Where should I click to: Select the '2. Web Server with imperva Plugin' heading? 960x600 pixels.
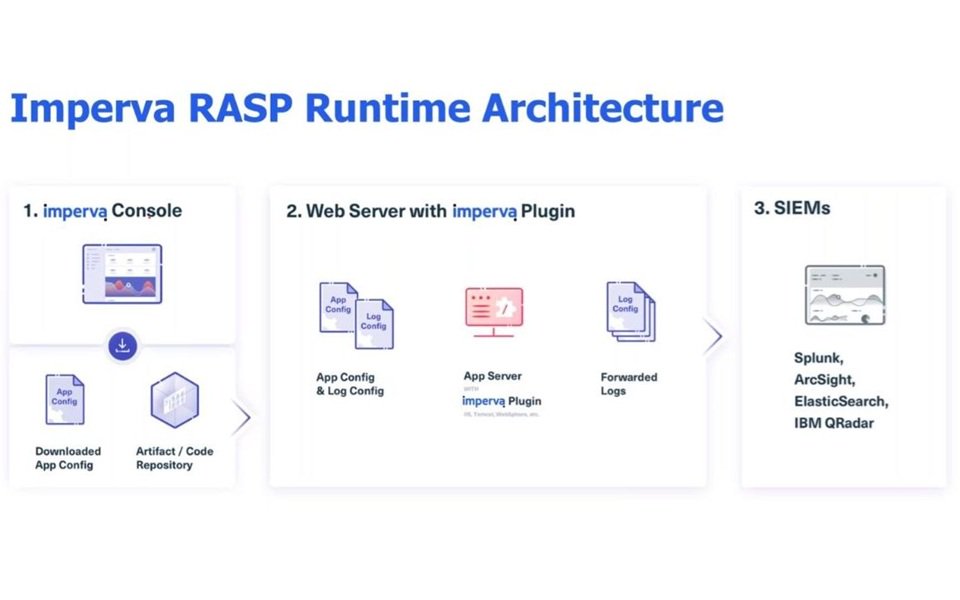click(x=430, y=211)
